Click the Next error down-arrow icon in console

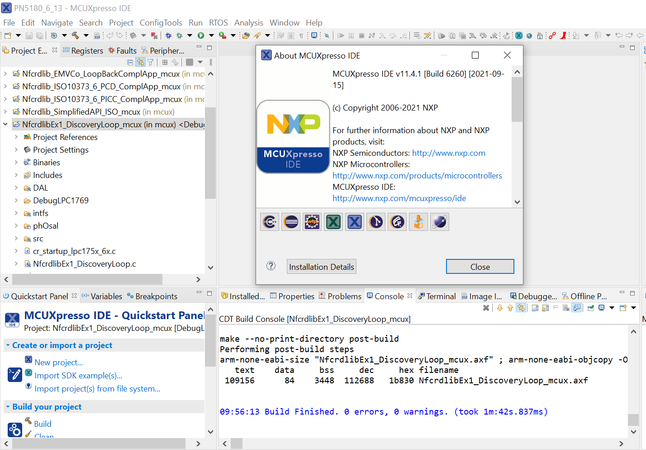(500, 308)
